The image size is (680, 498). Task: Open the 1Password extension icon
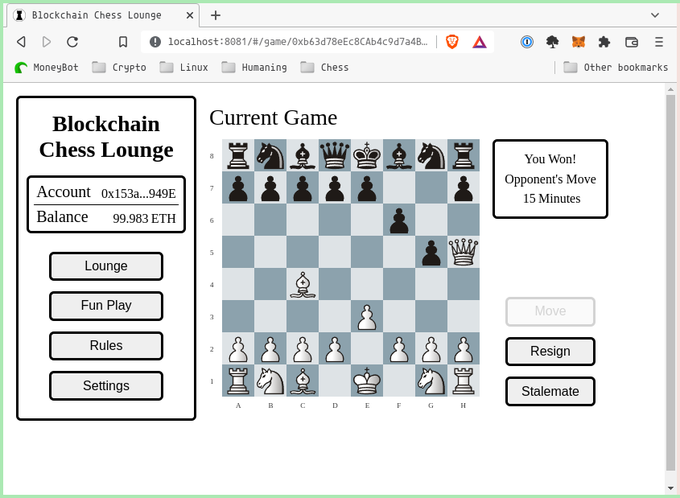point(527,42)
